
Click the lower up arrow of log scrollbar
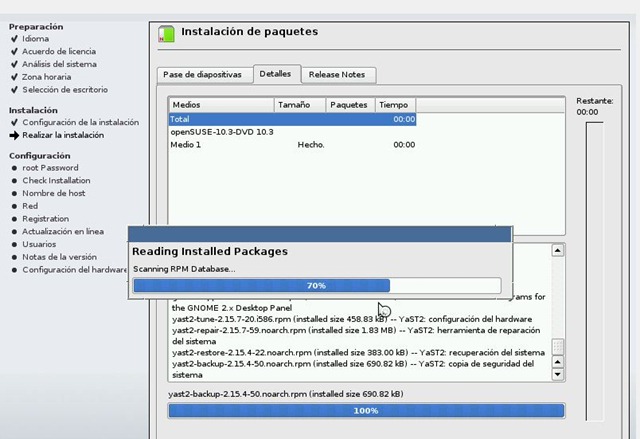558,362
